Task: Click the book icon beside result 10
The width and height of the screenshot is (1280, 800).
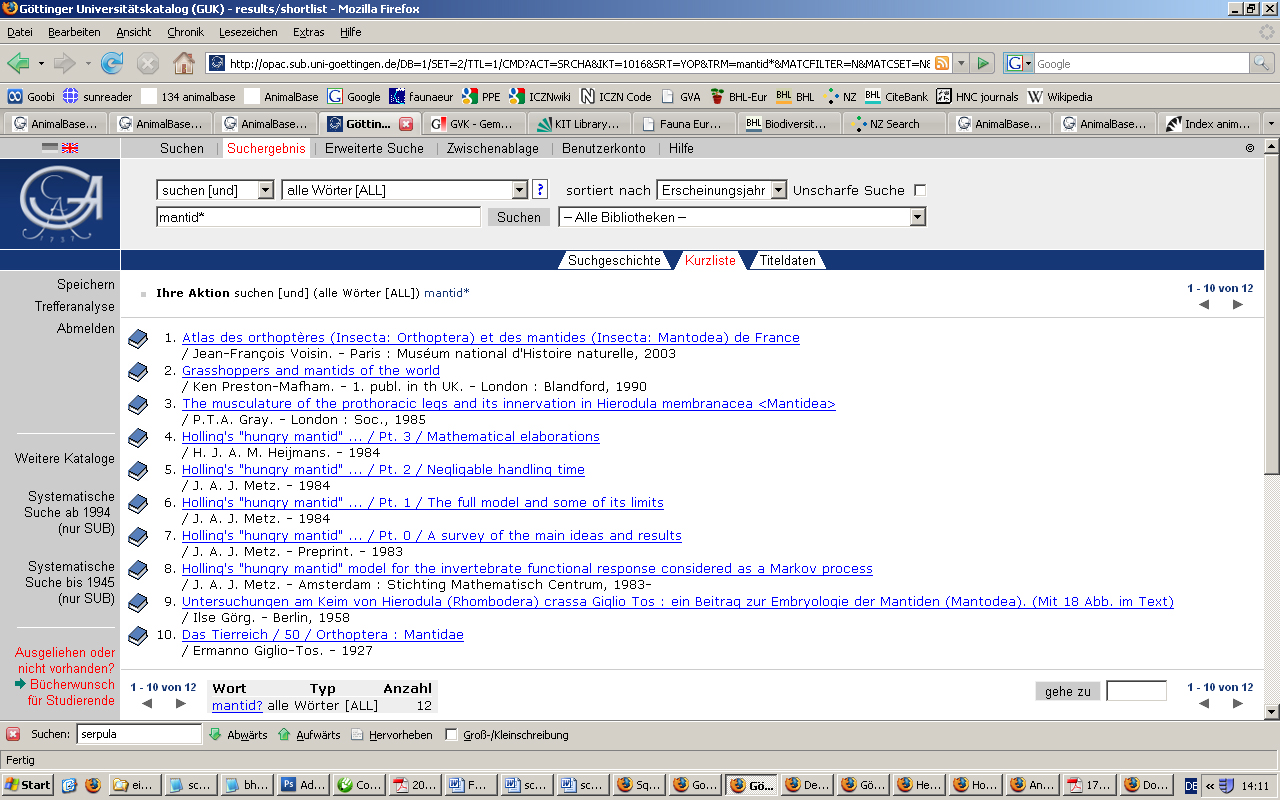Action: coord(138,636)
